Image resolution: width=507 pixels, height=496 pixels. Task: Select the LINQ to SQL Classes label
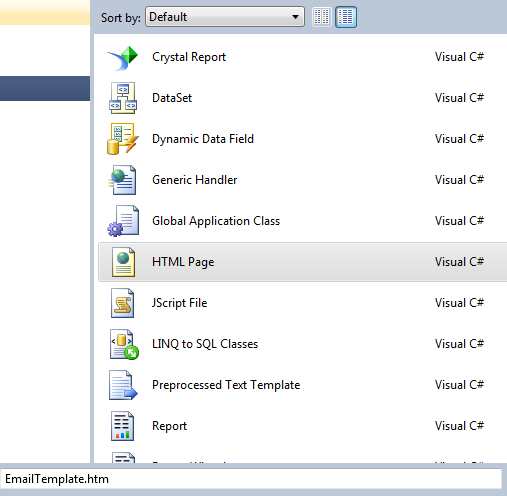point(205,344)
